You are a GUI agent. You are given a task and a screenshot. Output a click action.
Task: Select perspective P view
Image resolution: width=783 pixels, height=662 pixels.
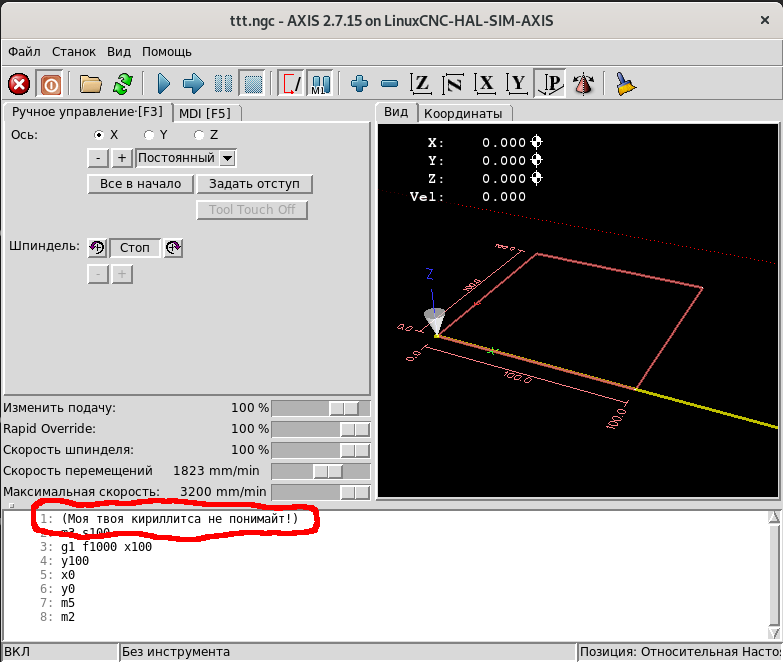click(550, 83)
